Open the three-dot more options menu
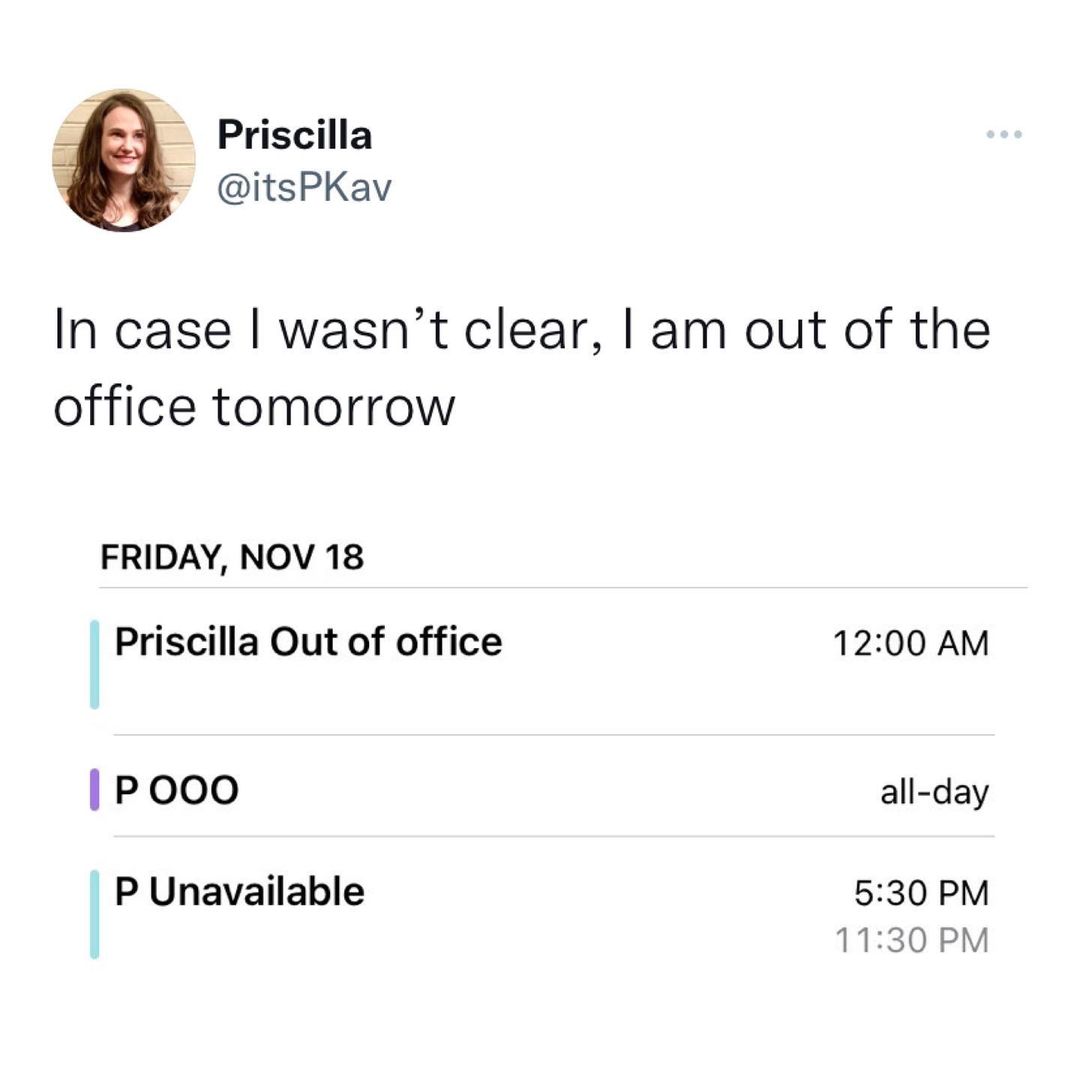 (x=1003, y=134)
